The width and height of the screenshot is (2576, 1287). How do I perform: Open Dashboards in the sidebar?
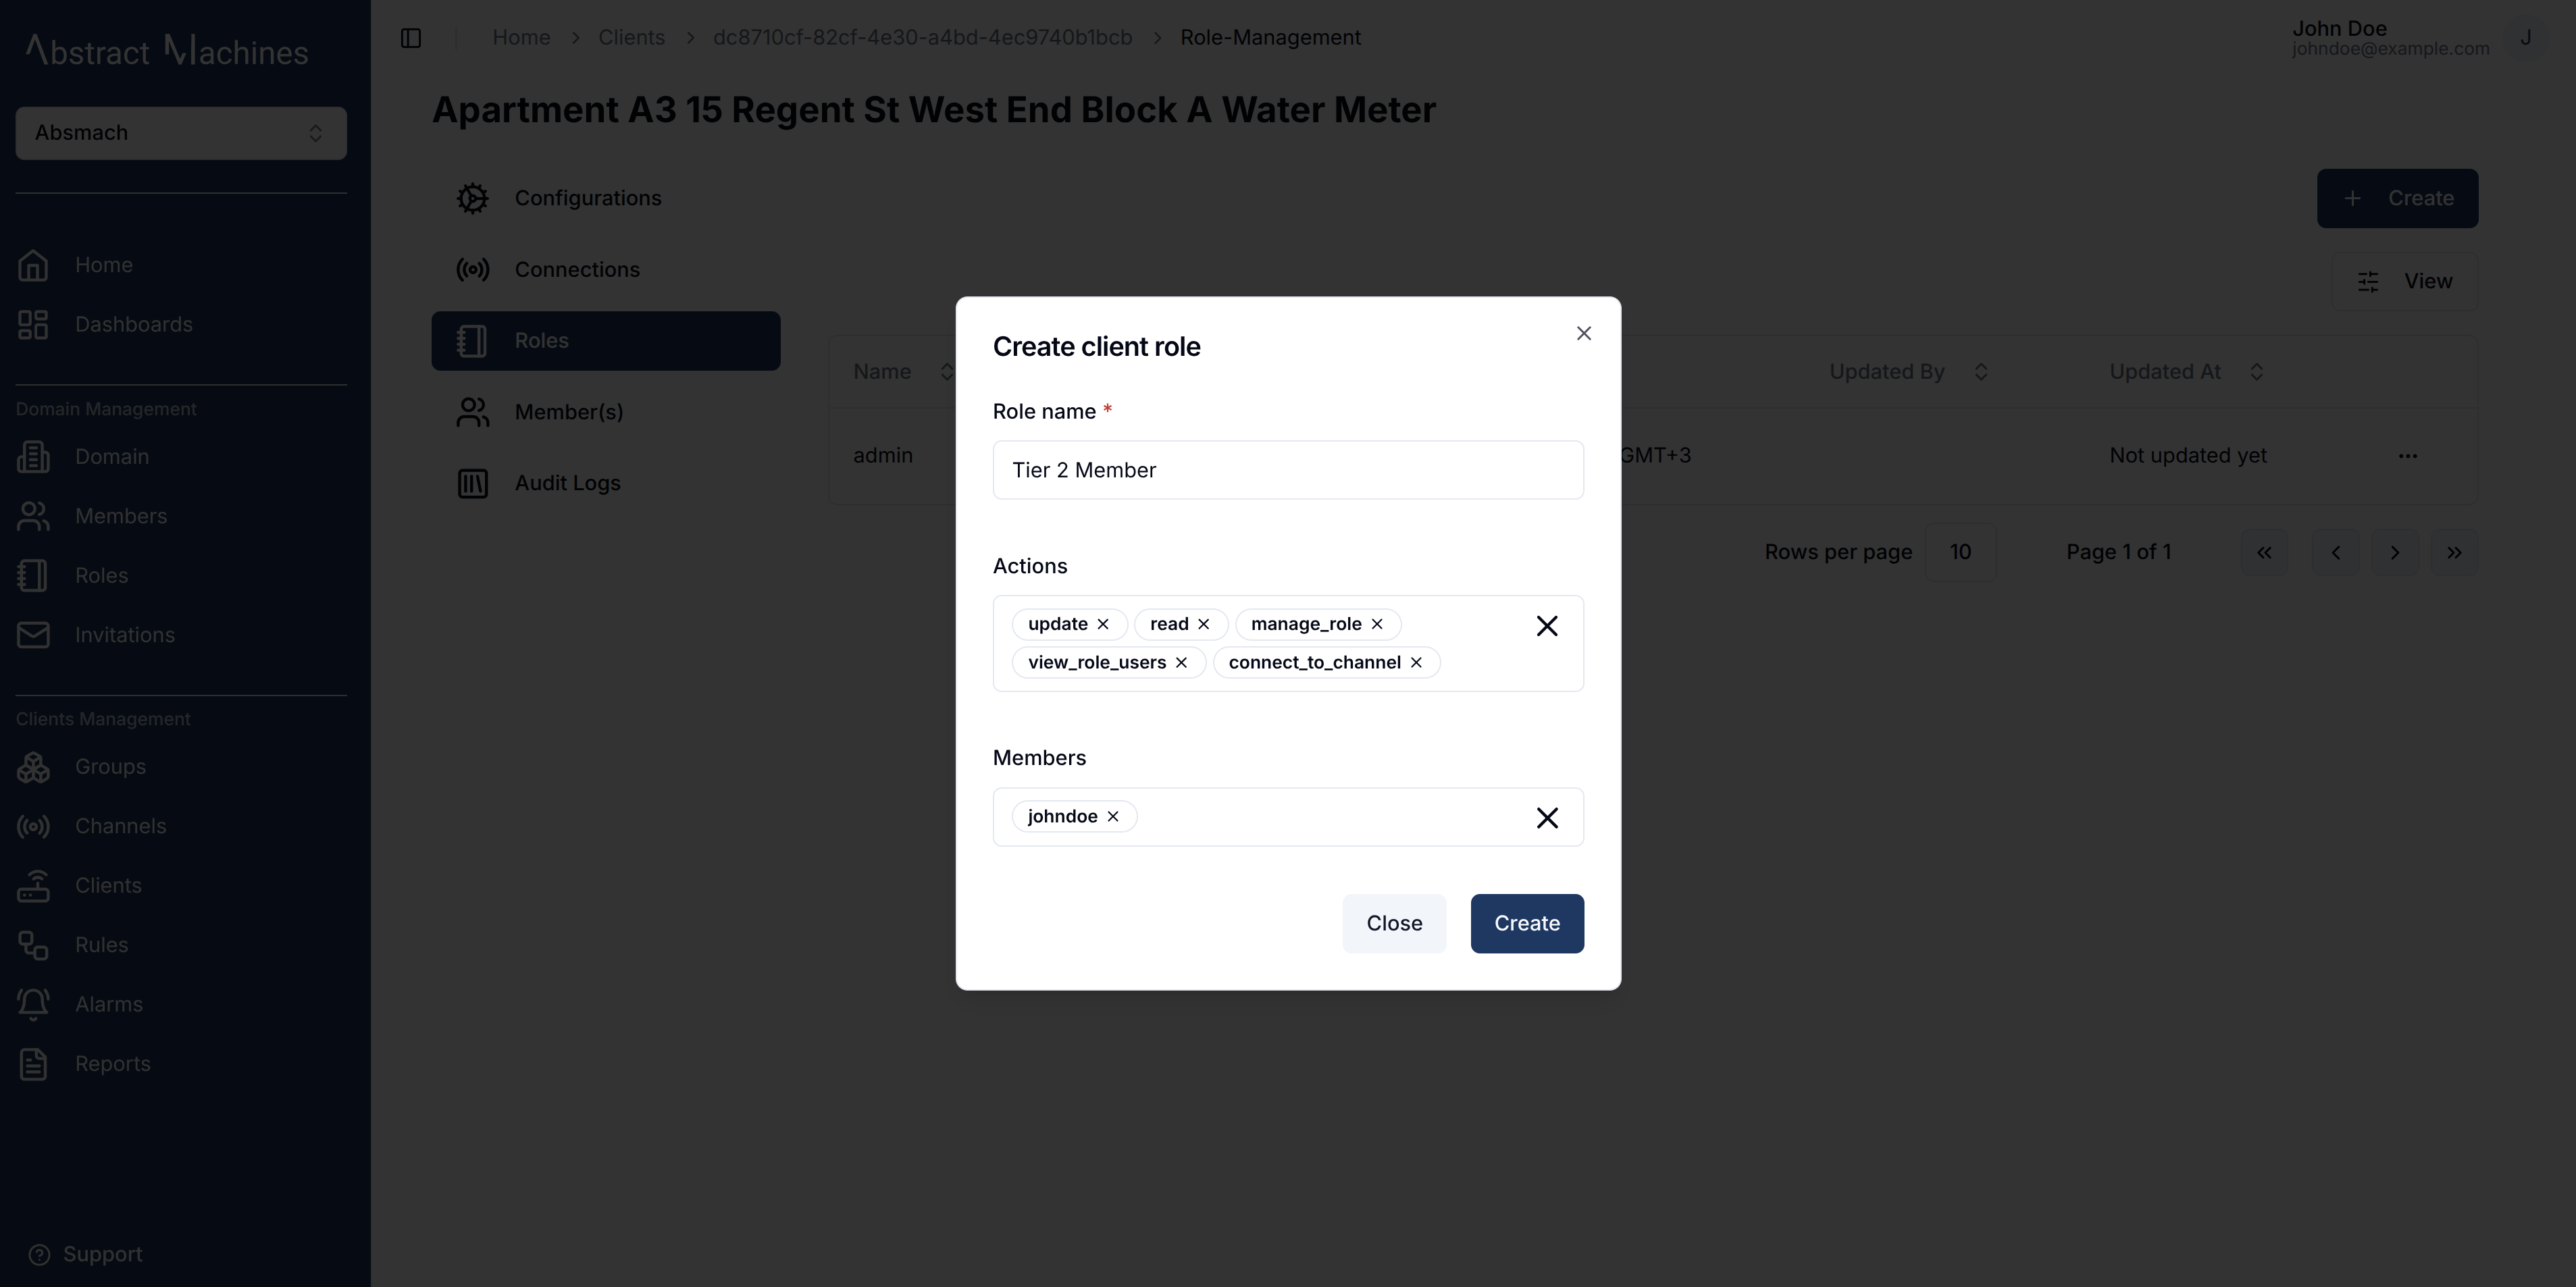[x=134, y=324]
